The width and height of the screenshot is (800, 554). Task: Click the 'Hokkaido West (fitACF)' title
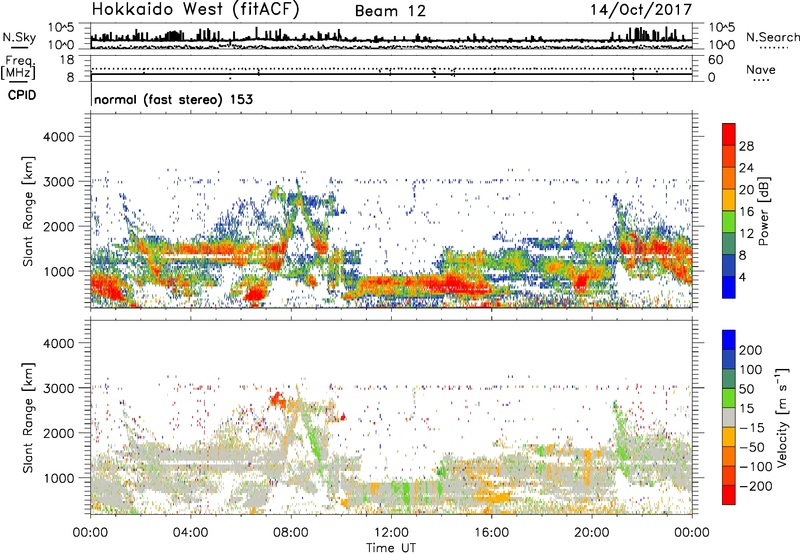[x=195, y=10]
